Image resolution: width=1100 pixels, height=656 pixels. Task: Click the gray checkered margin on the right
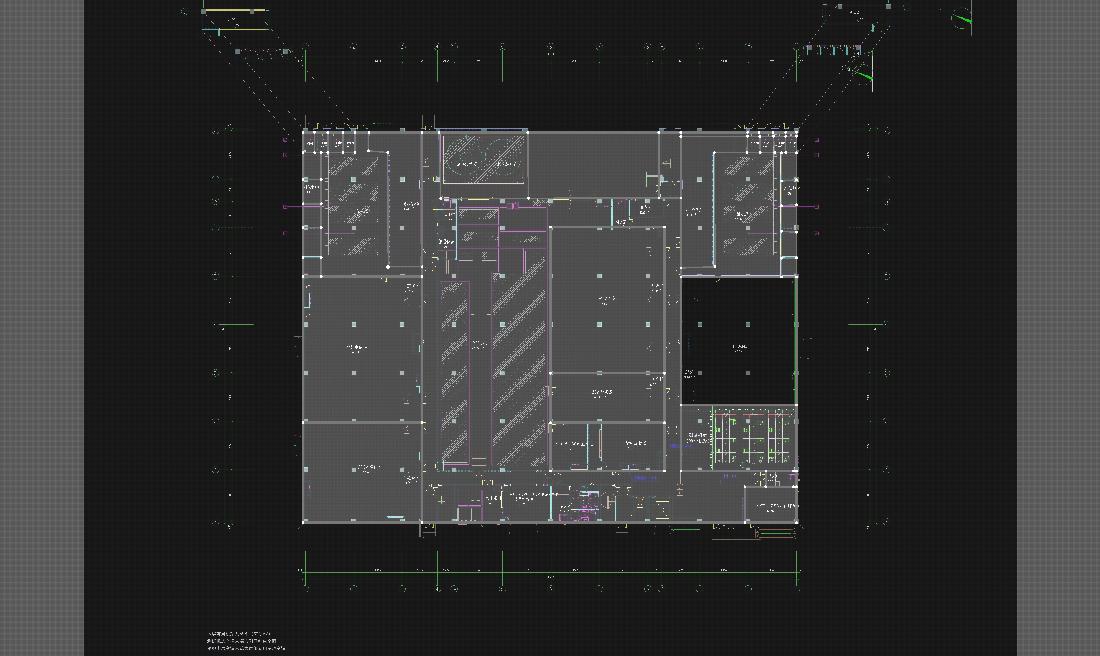[x=1058, y=328]
